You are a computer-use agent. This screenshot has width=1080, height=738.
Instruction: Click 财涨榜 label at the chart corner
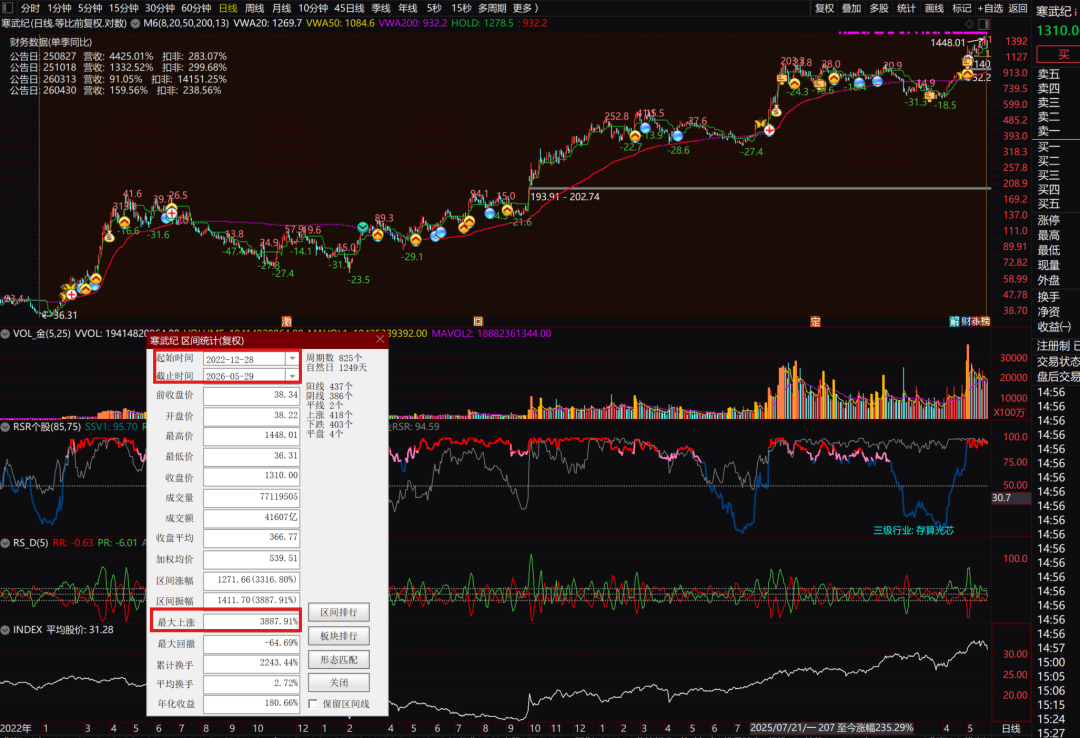(975, 321)
